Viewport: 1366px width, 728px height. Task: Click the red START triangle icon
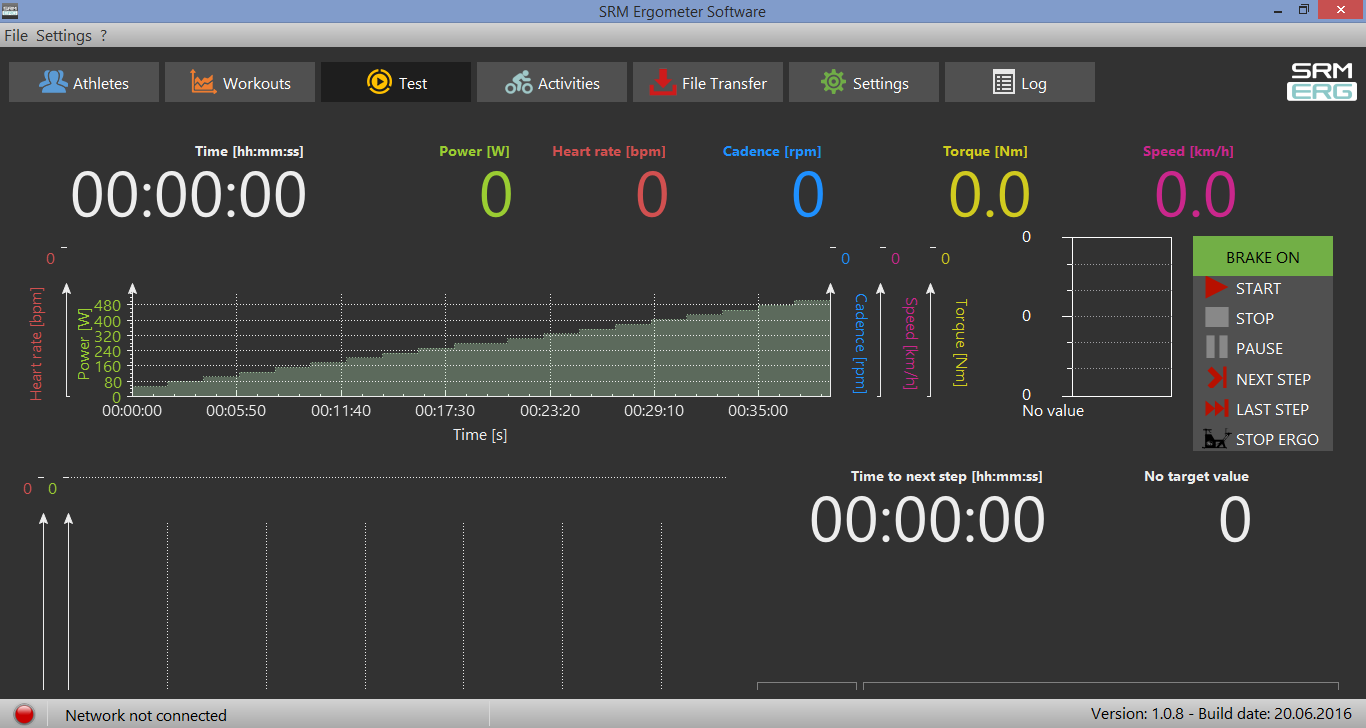pyautogui.click(x=1216, y=288)
